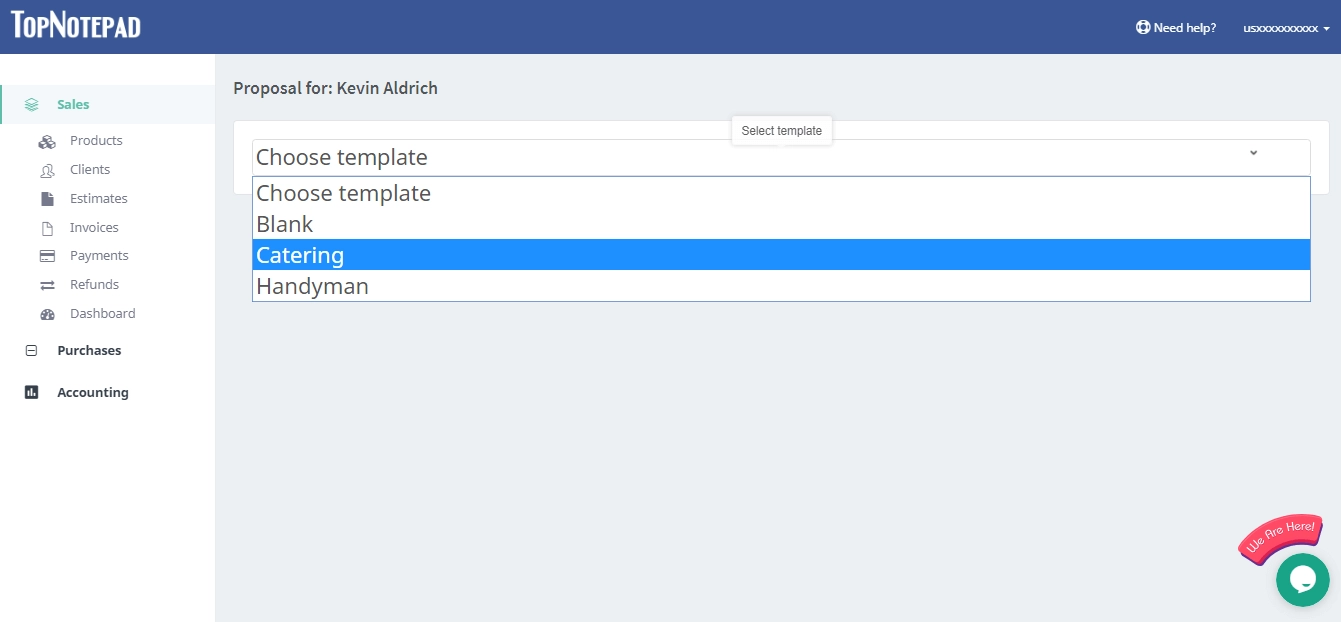Select the Estimates document icon
This screenshot has width=1341, height=622.
47,198
